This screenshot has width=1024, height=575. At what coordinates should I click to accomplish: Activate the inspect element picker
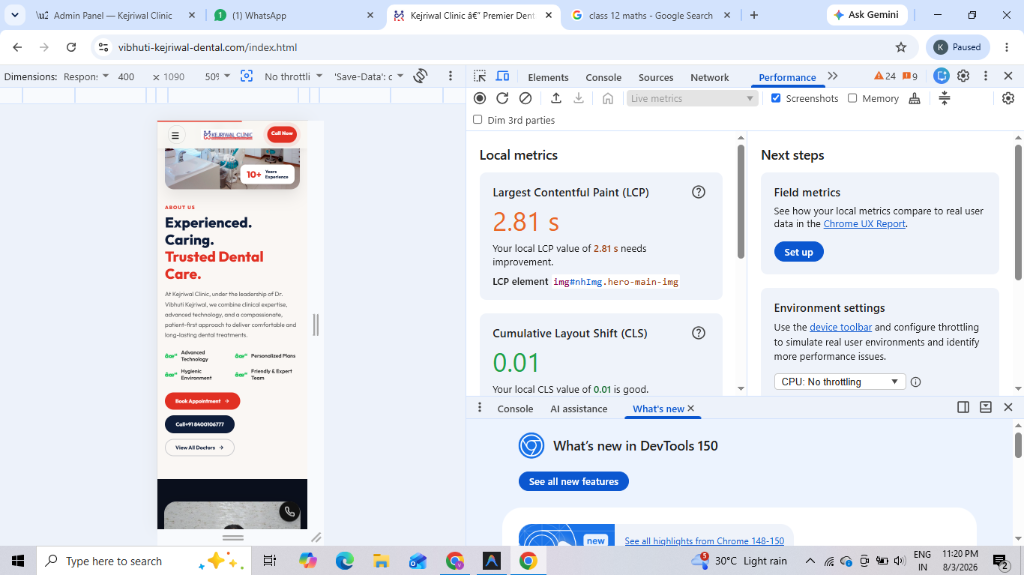(x=480, y=76)
